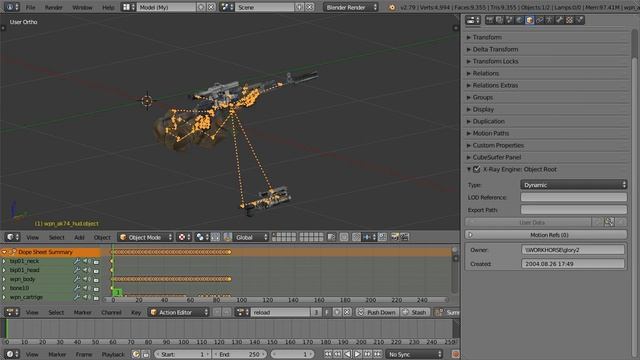640x360 pixels.
Task: Open the timeline Playback menu
Action: click(113, 354)
